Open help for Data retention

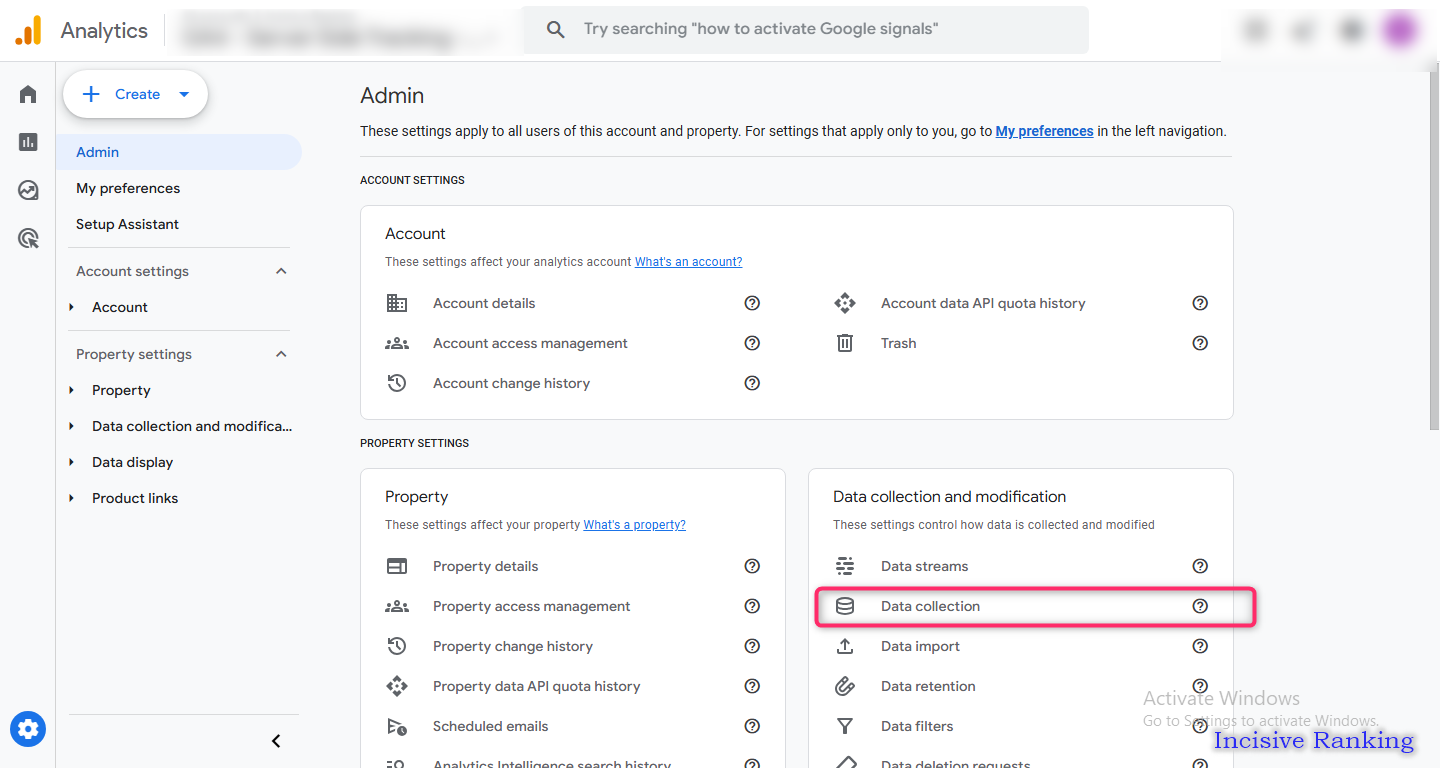[1200, 686]
